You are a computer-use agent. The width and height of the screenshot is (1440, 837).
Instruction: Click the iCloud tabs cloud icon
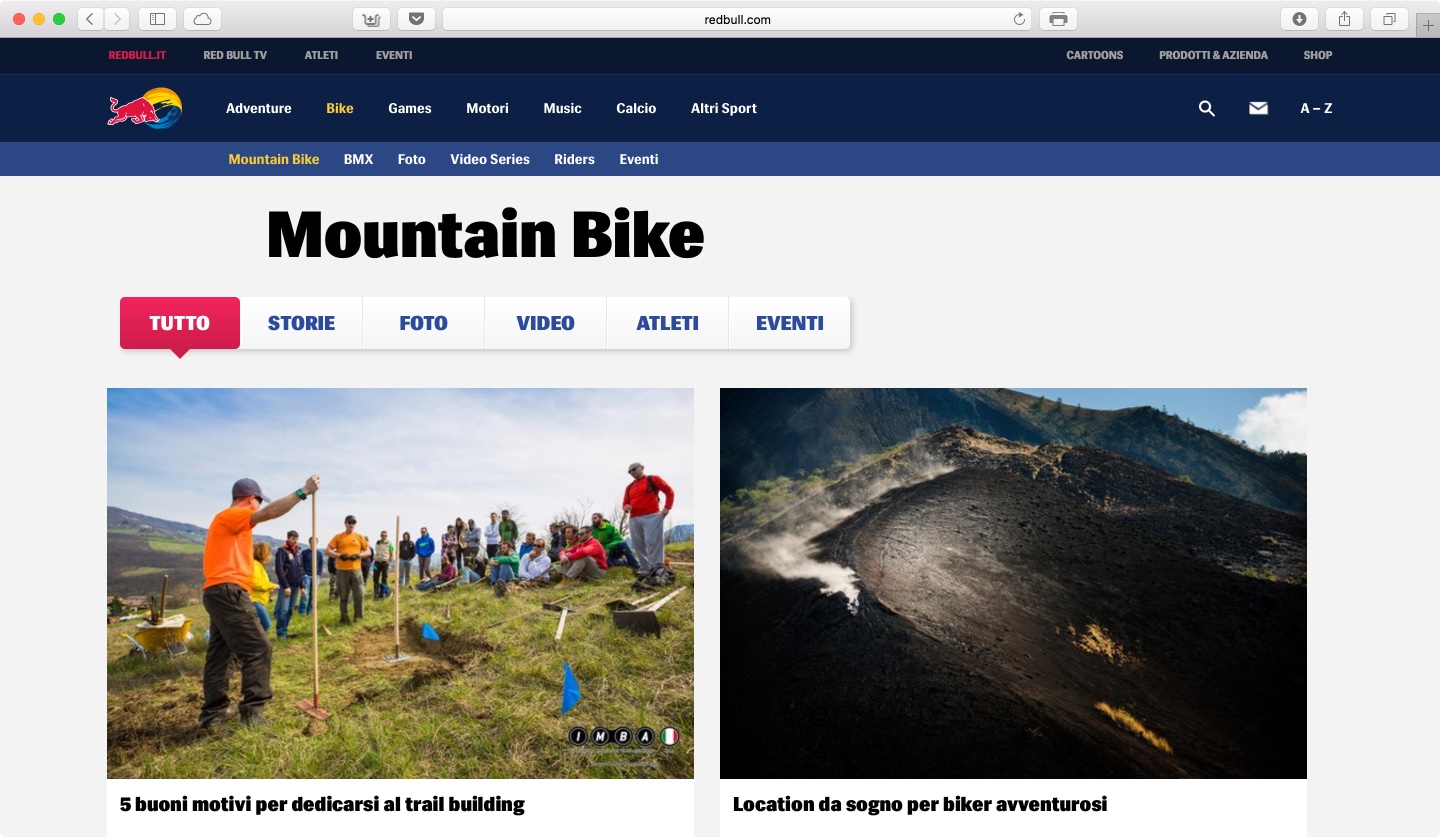pos(203,19)
